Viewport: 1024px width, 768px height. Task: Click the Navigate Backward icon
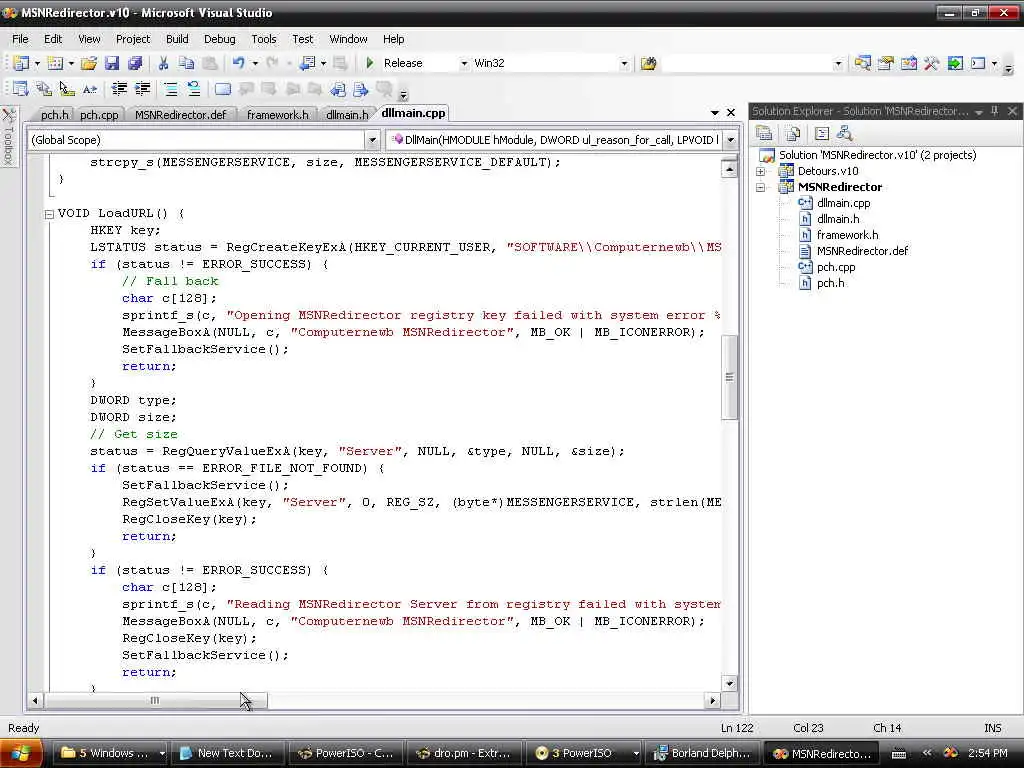(307, 63)
